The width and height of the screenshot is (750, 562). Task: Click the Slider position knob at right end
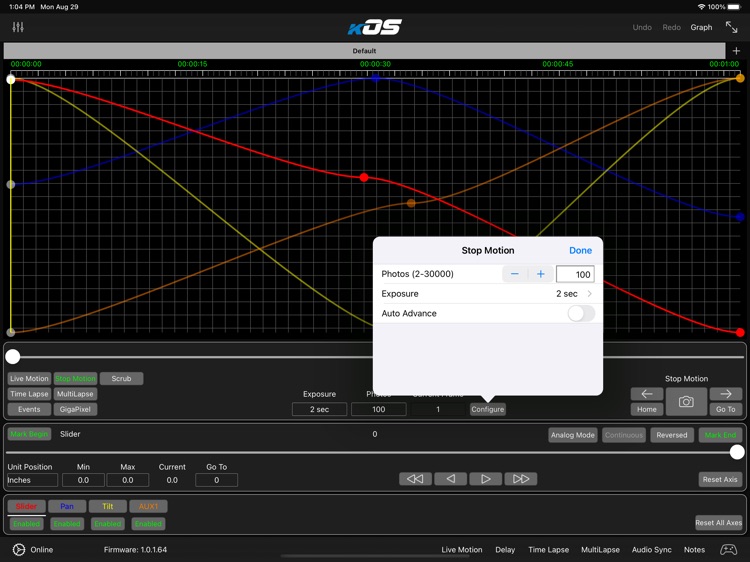pyautogui.click(x=737, y=452)
